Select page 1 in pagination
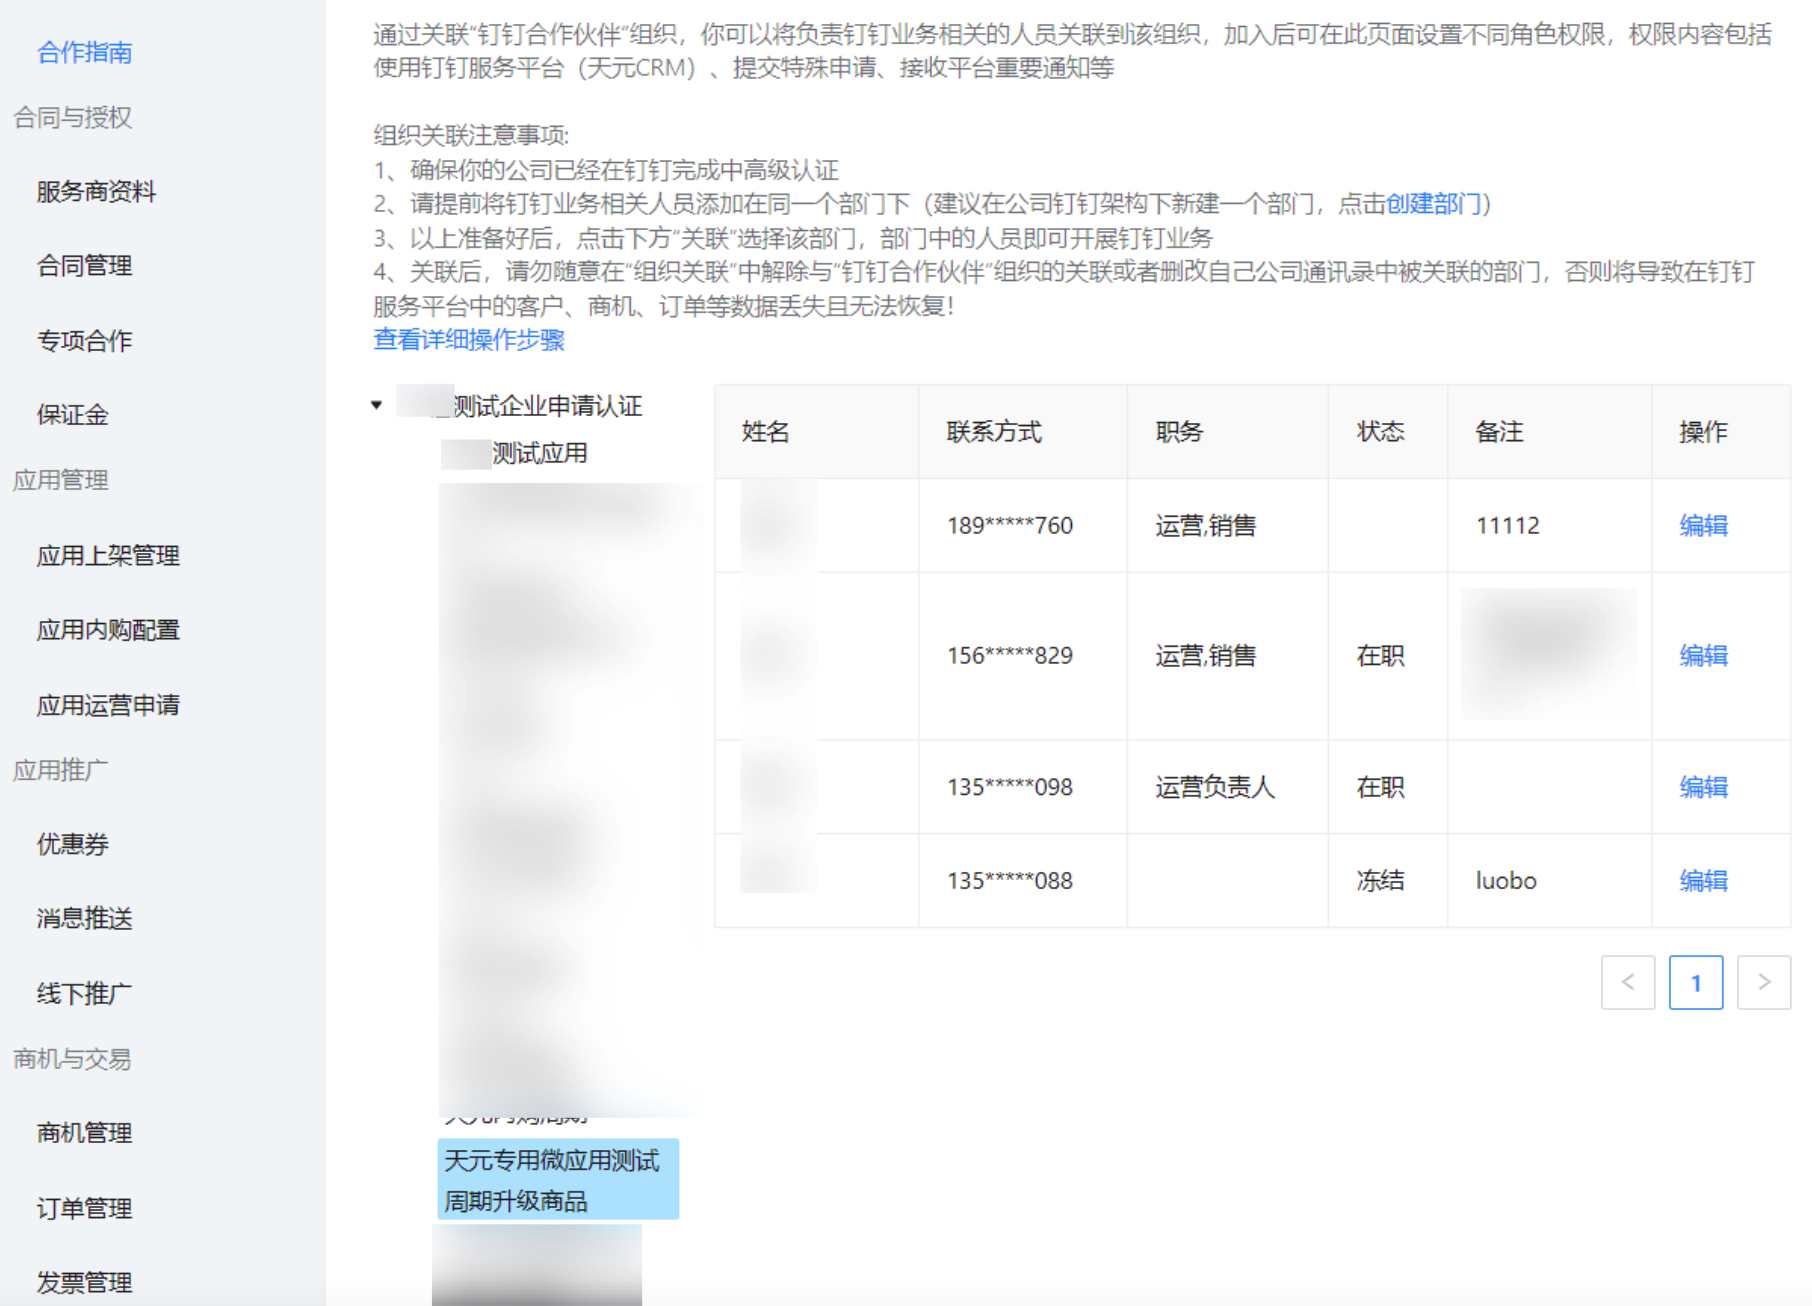Viewport: 1812px width, 1306px height. coord(1696,982)
